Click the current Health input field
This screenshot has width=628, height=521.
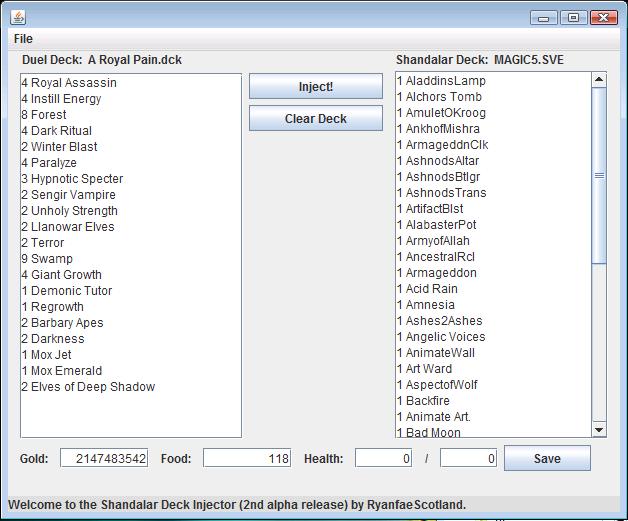[x=383, y=458]
